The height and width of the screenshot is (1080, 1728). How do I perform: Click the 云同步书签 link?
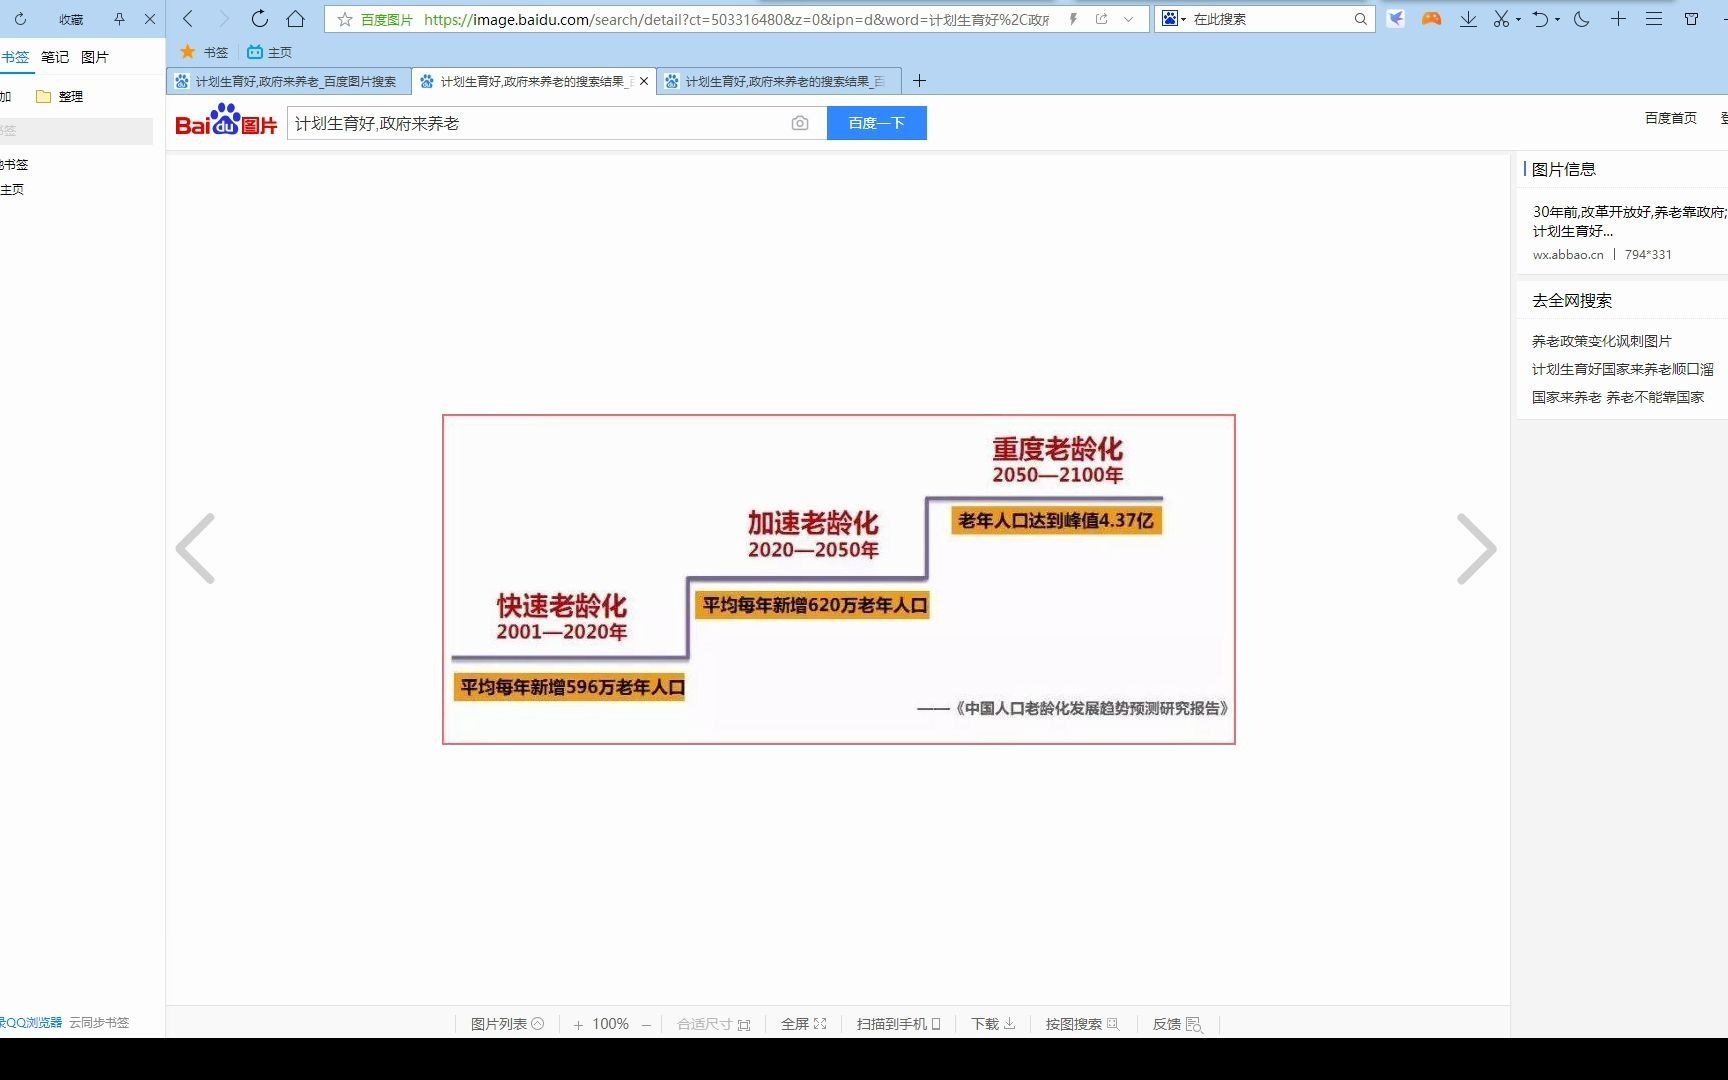coord(99,1022)
